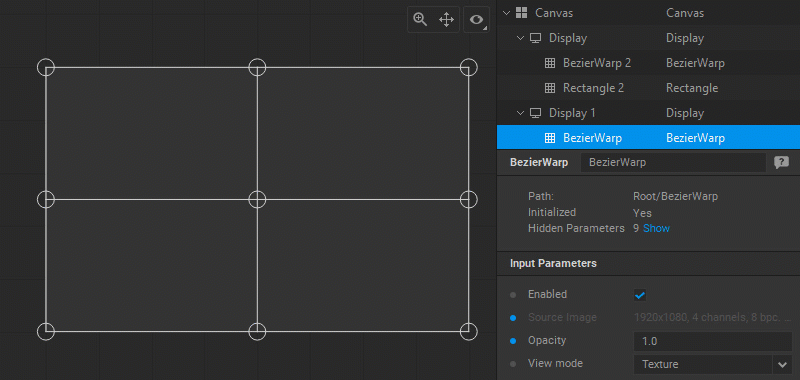The height and width of the screenshot is (380, 800).
Task: Select the top-left warp control point
Action: pos(46,67)
